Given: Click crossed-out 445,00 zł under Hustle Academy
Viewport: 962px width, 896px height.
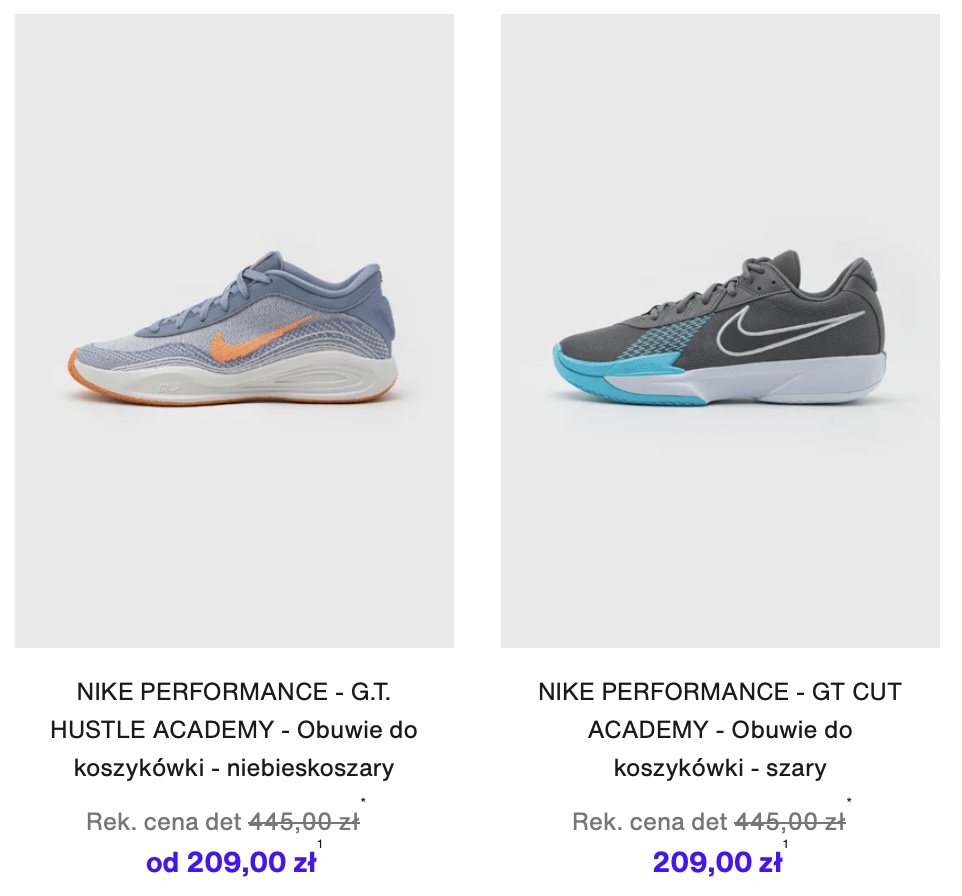Looking at the screenshot, I should pyautogui.click(x=304, y=821).
